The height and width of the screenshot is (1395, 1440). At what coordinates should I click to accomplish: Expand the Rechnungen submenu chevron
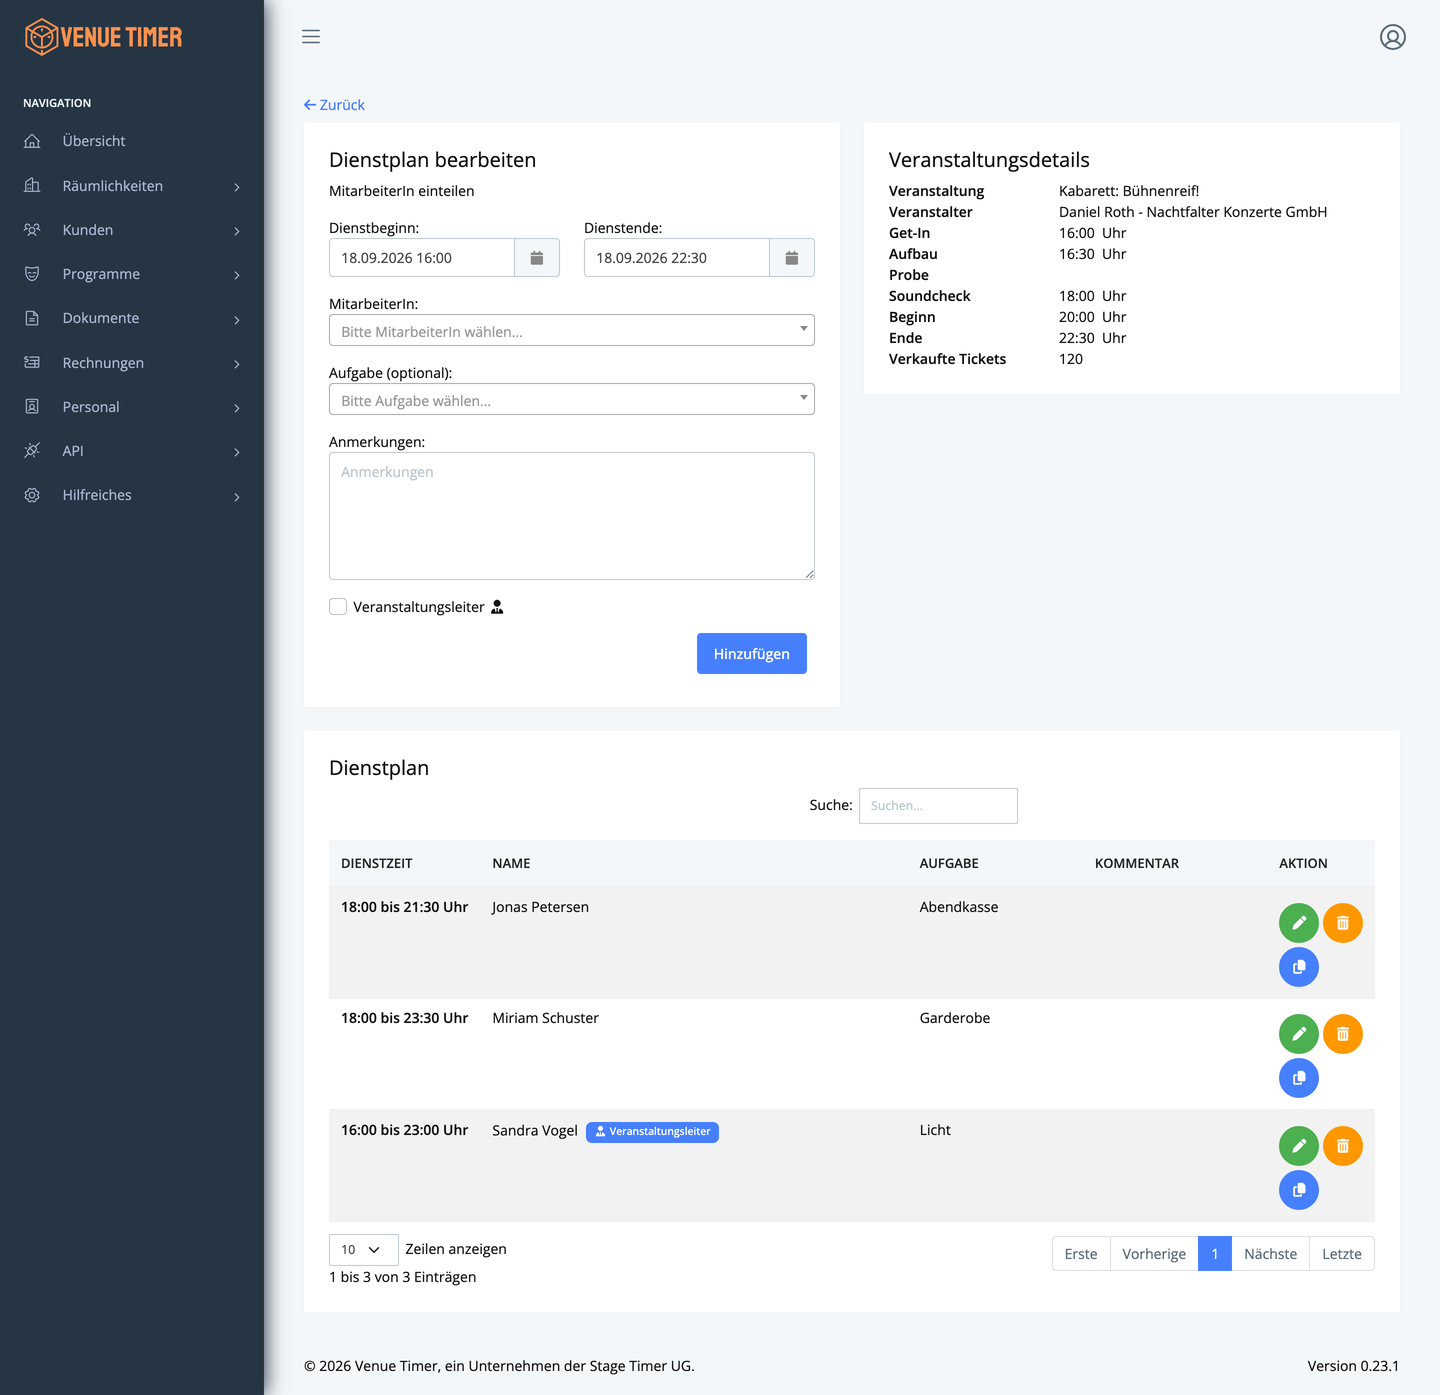point(237,364)
